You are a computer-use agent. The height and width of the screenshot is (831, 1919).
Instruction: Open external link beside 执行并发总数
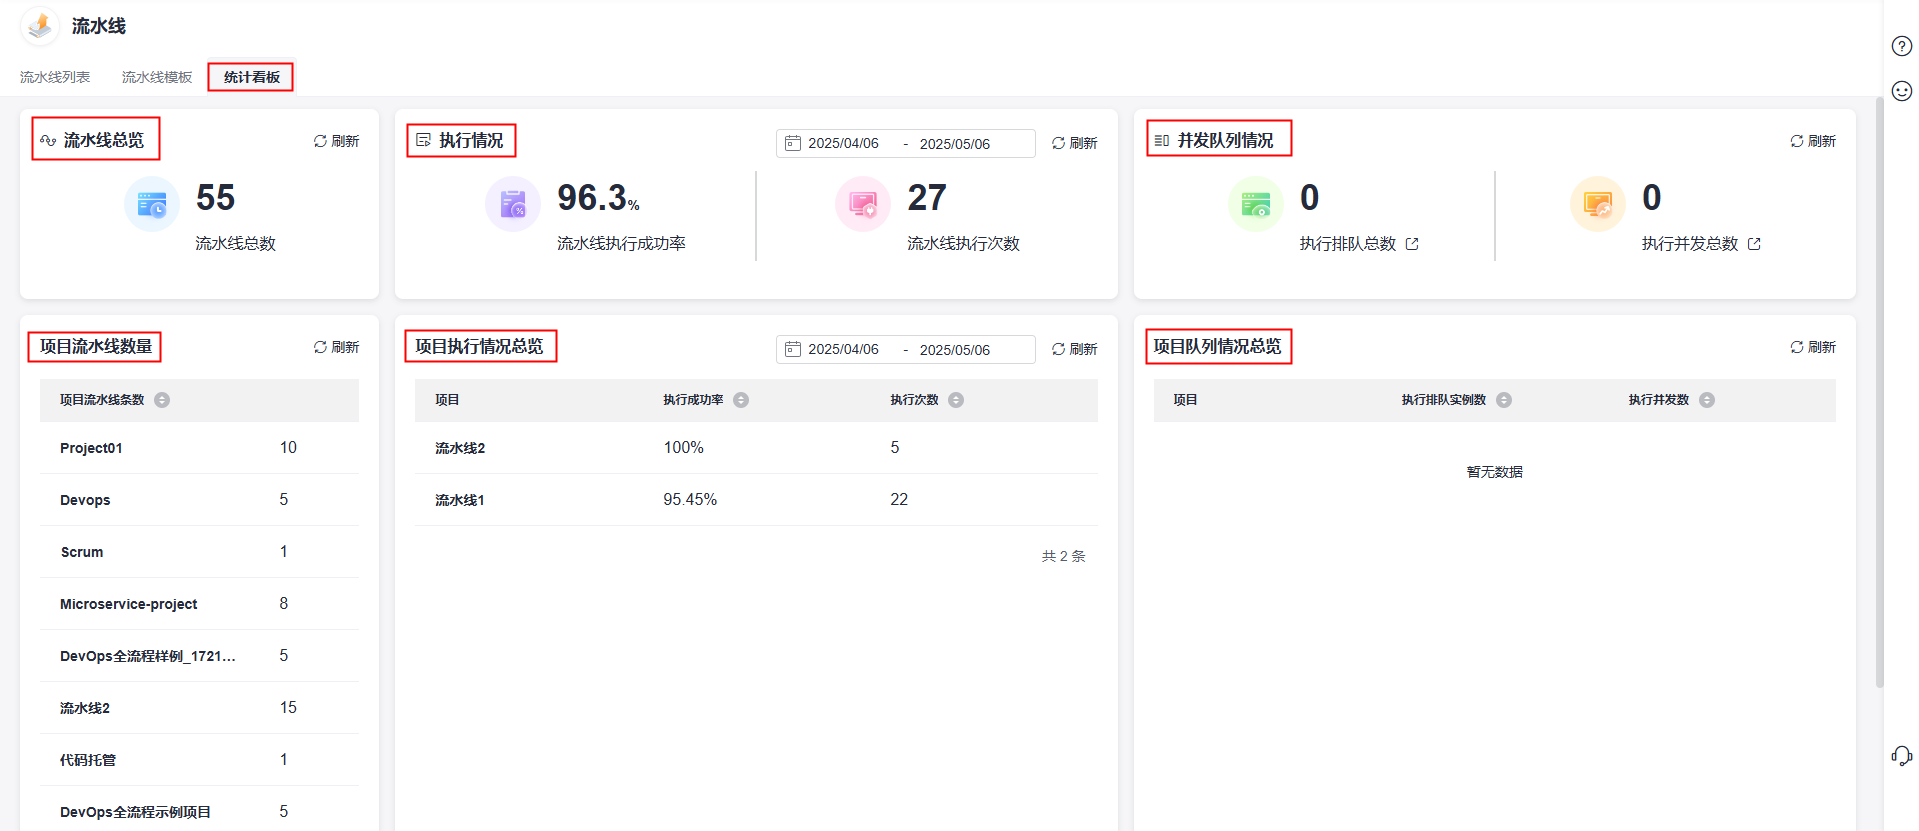coord(1754,244)
